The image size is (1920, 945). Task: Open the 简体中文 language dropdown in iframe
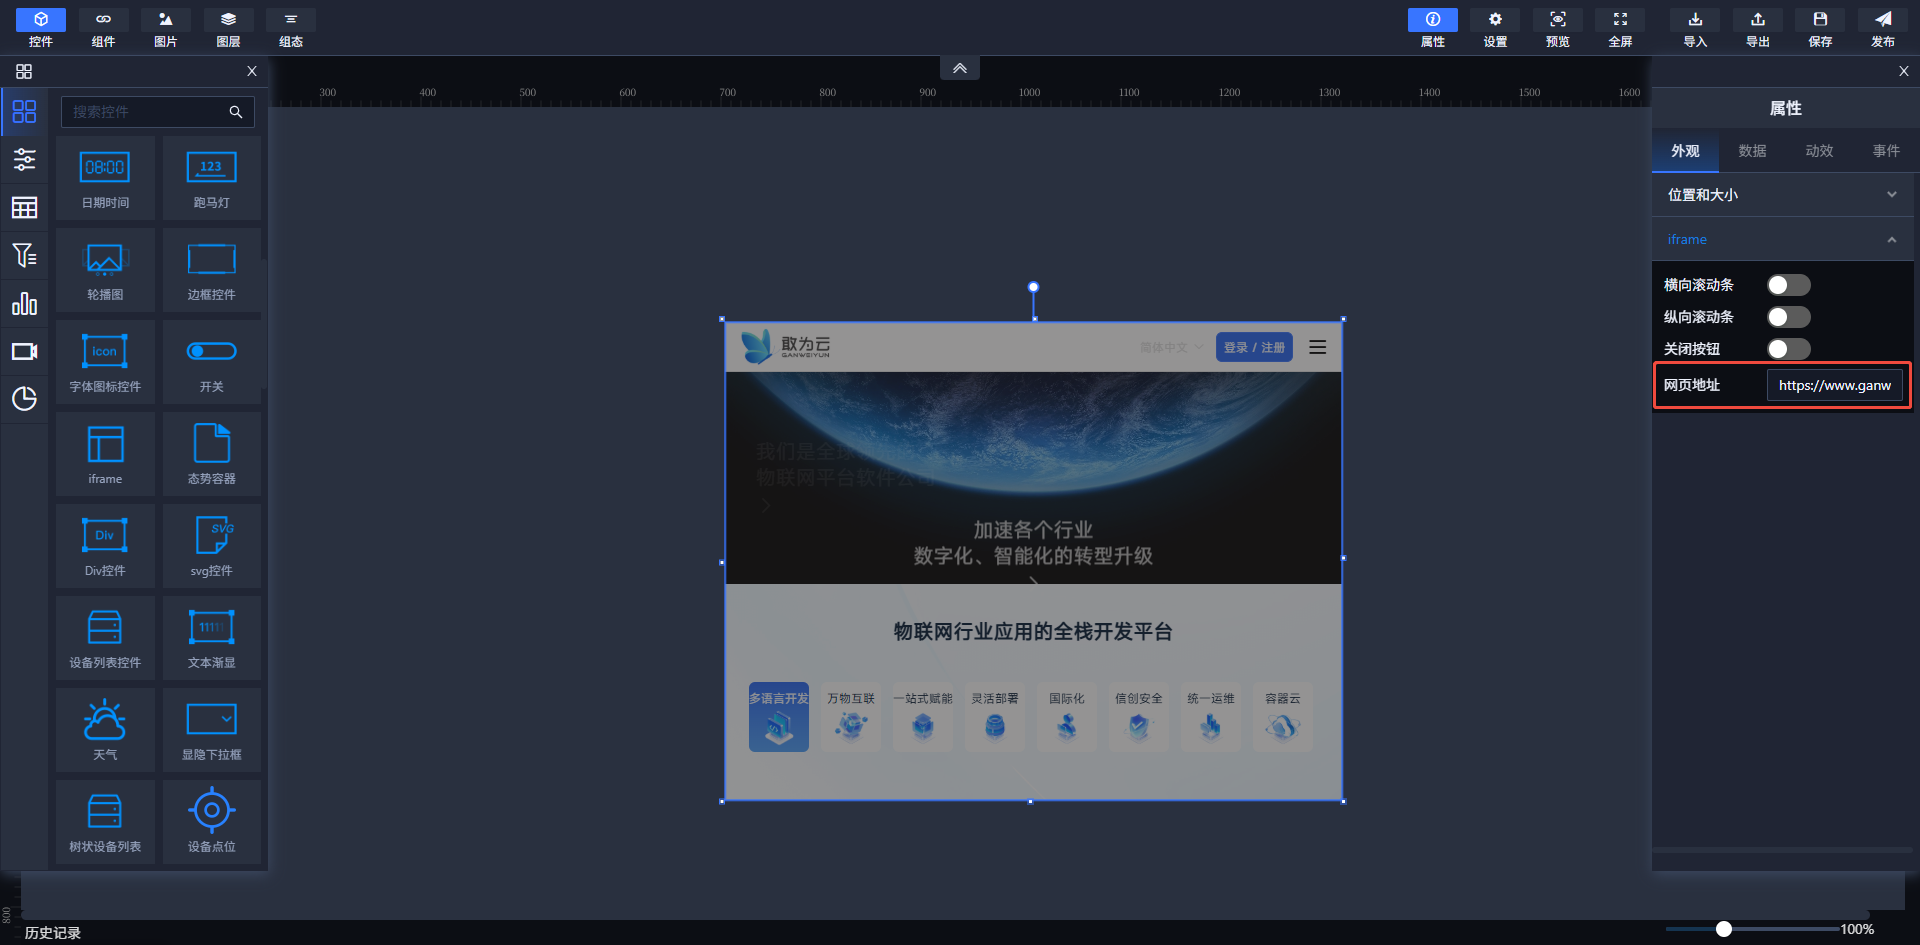(1172, 347)
